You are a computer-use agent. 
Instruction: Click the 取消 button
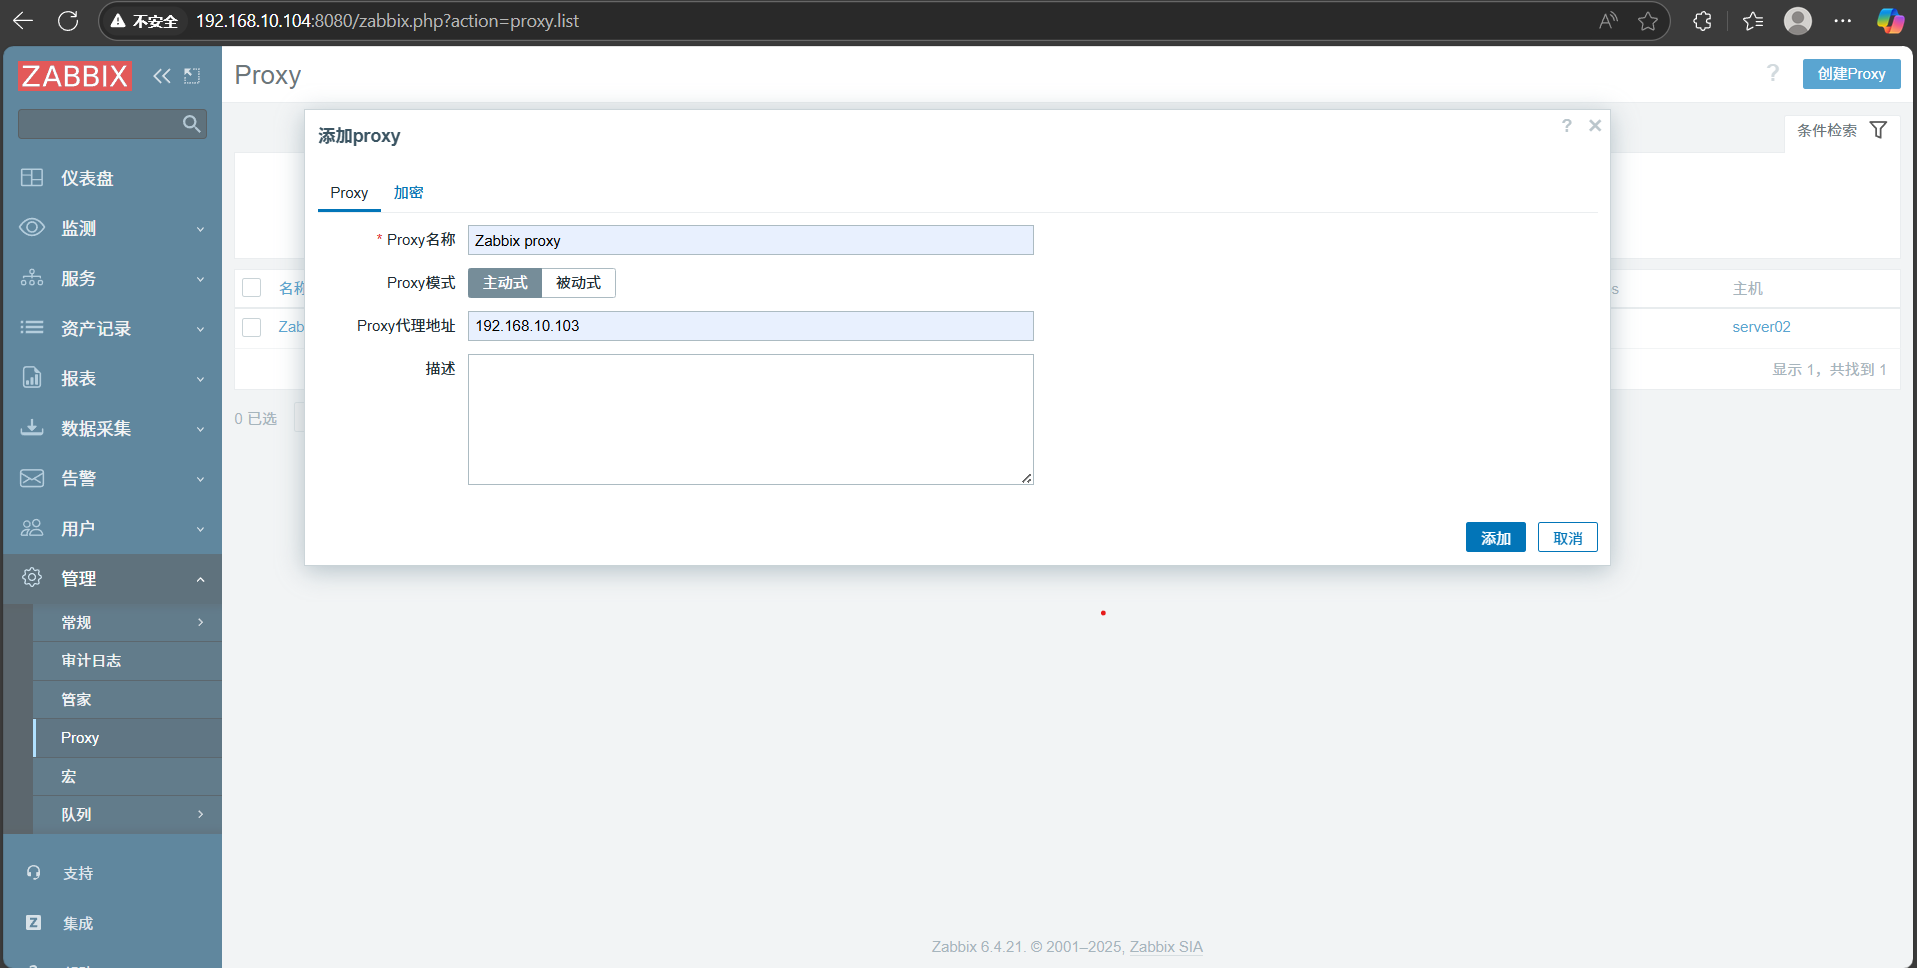point(1567,537)
